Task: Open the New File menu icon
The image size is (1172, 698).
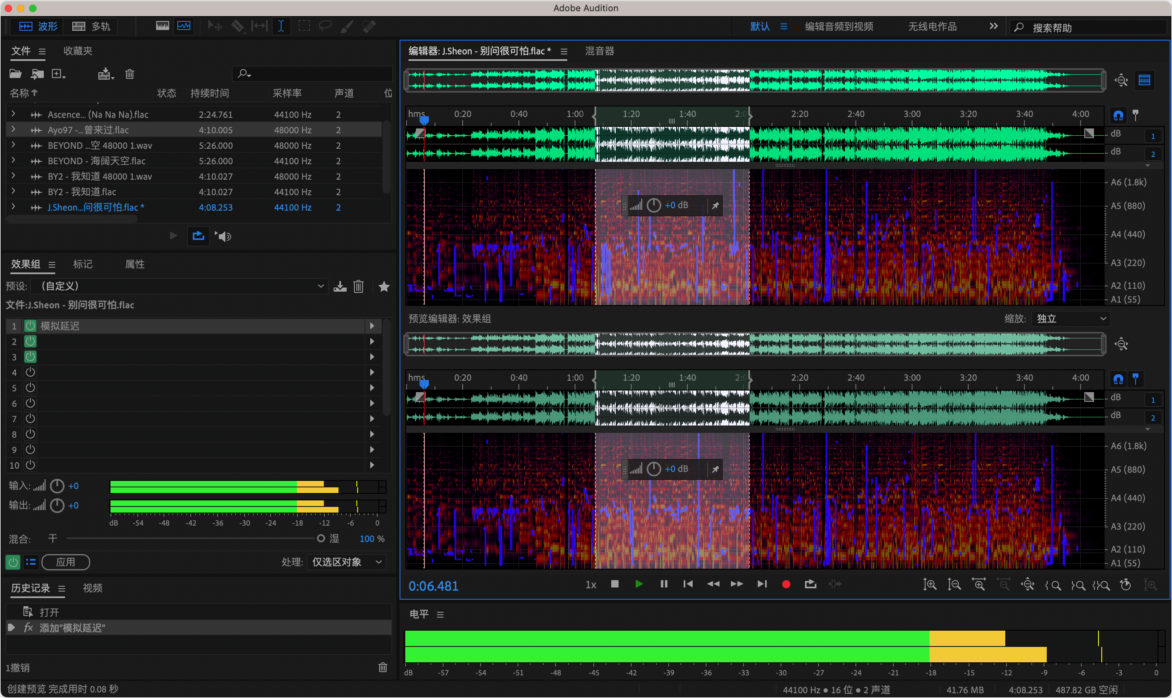Action: tap(58, 74)
